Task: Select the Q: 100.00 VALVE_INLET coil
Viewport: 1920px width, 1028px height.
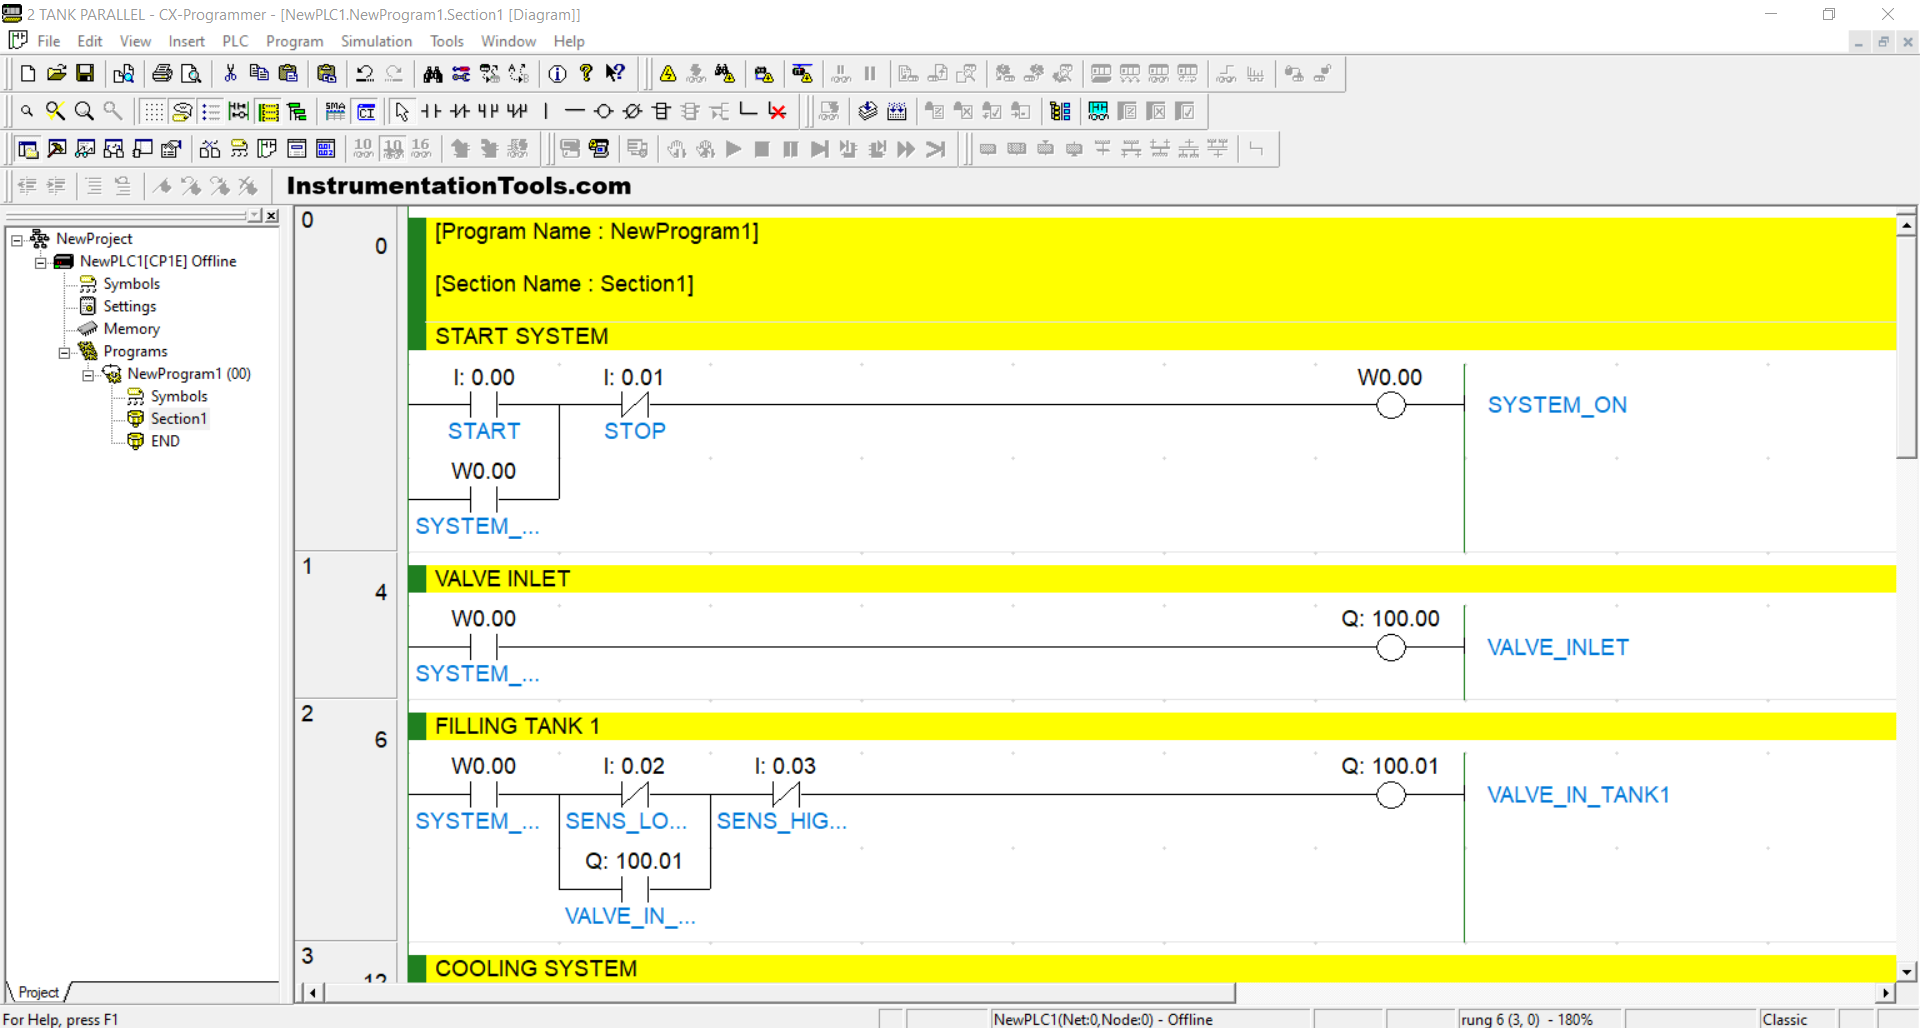Action: [1390, 646]
